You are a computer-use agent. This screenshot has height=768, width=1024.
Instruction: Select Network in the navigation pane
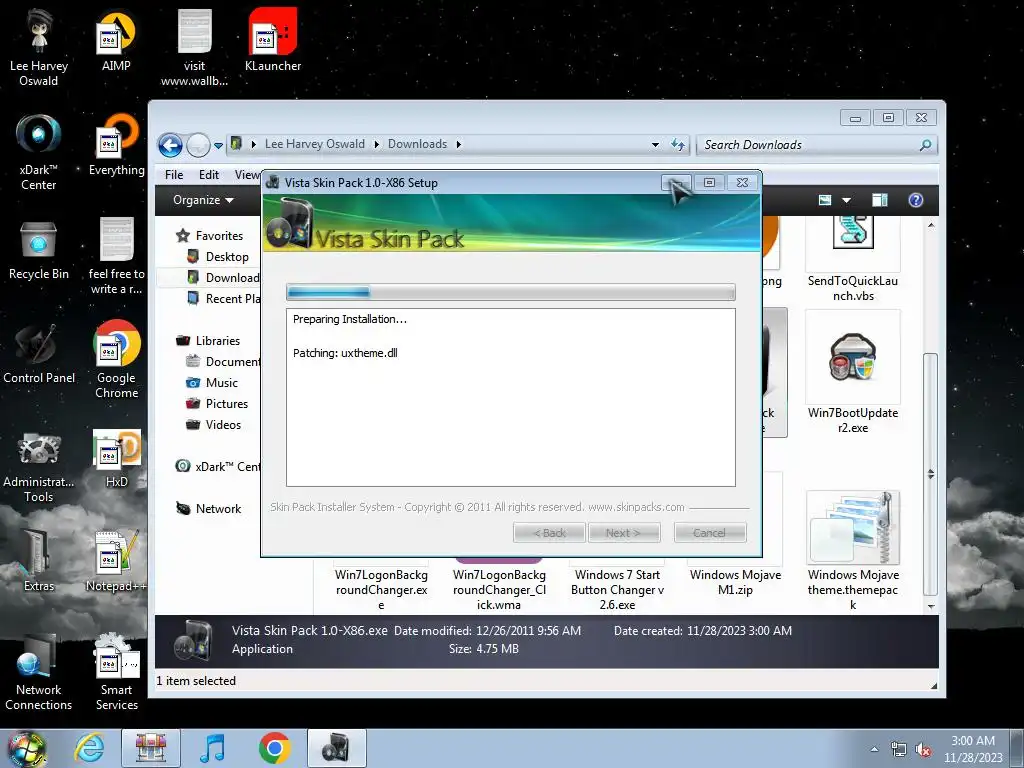208,509
